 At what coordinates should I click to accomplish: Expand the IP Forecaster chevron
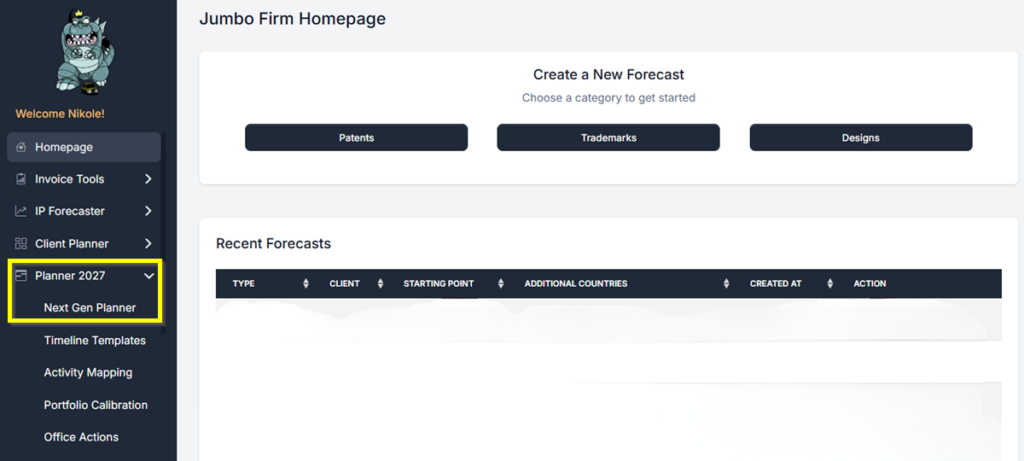point(148,211)
